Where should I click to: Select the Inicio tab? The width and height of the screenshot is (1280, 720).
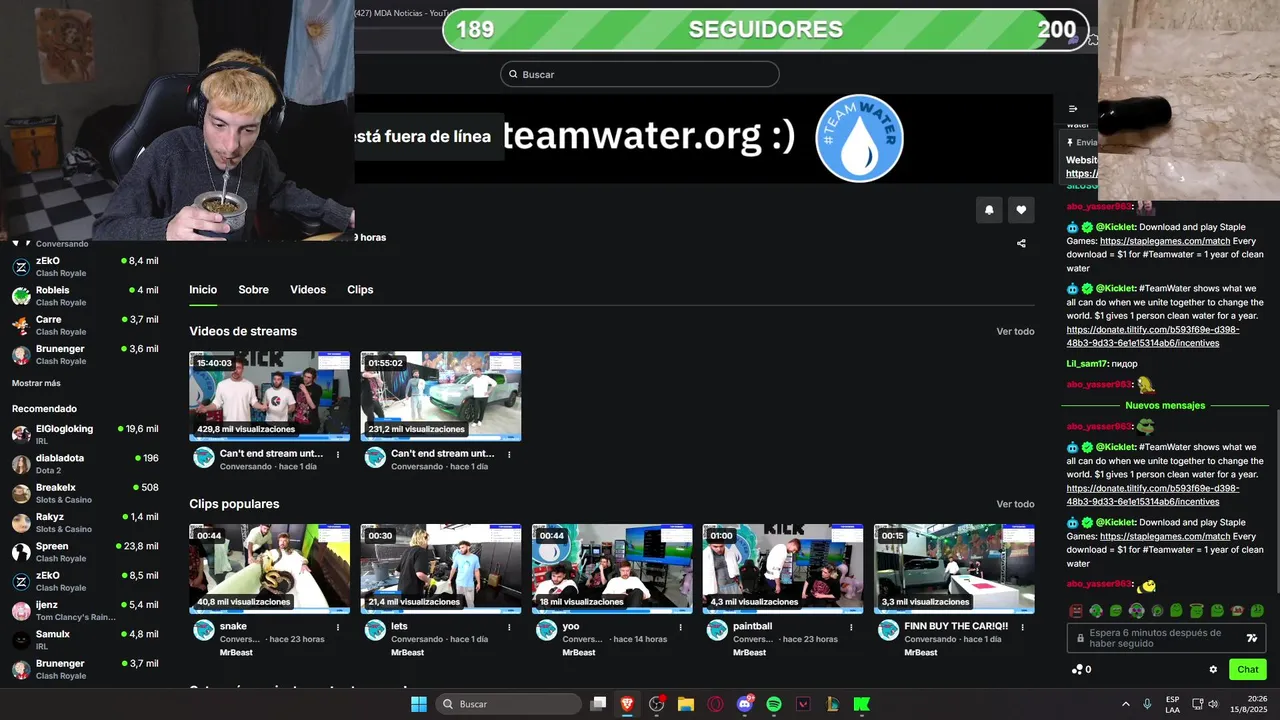[203, 290]
